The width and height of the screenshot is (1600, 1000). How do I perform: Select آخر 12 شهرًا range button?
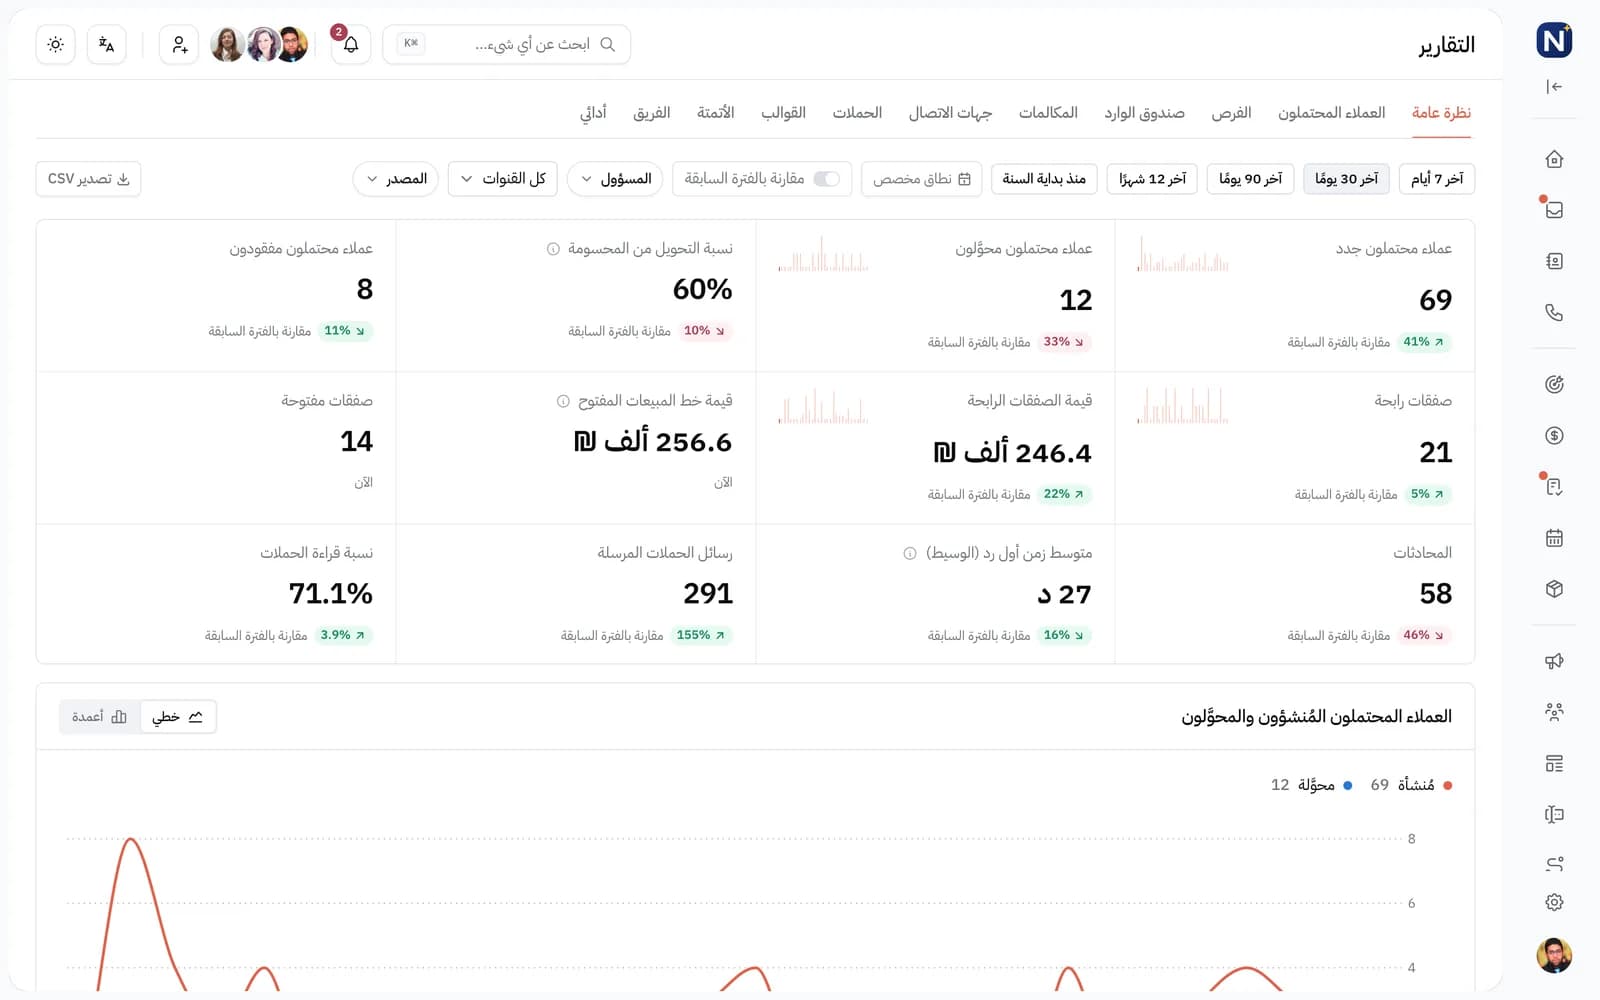coord(1152,179)
